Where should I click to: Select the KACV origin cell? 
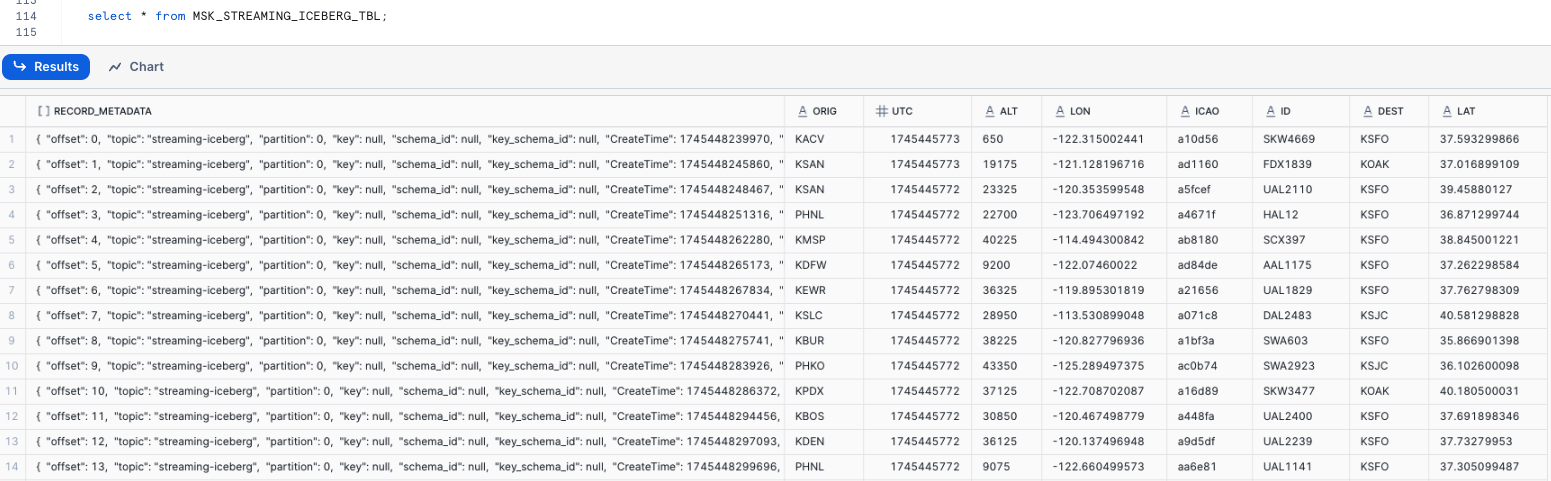pos(824,139)
